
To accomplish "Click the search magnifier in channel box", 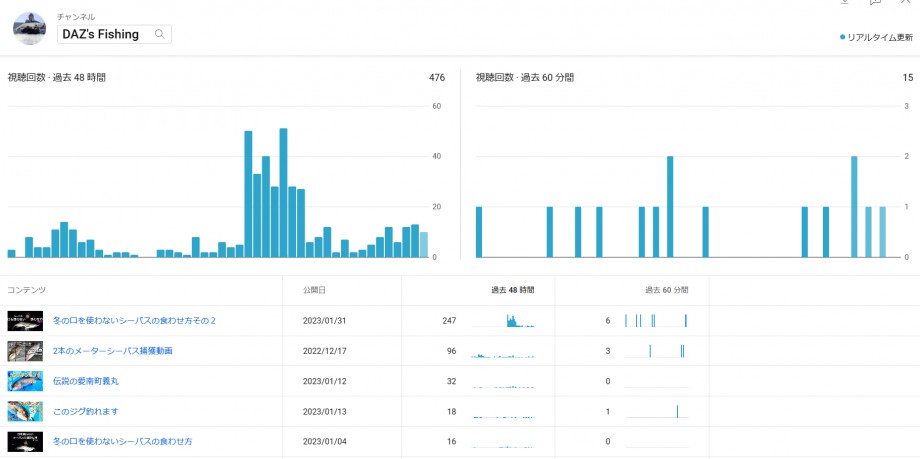I will click(159, 34).
